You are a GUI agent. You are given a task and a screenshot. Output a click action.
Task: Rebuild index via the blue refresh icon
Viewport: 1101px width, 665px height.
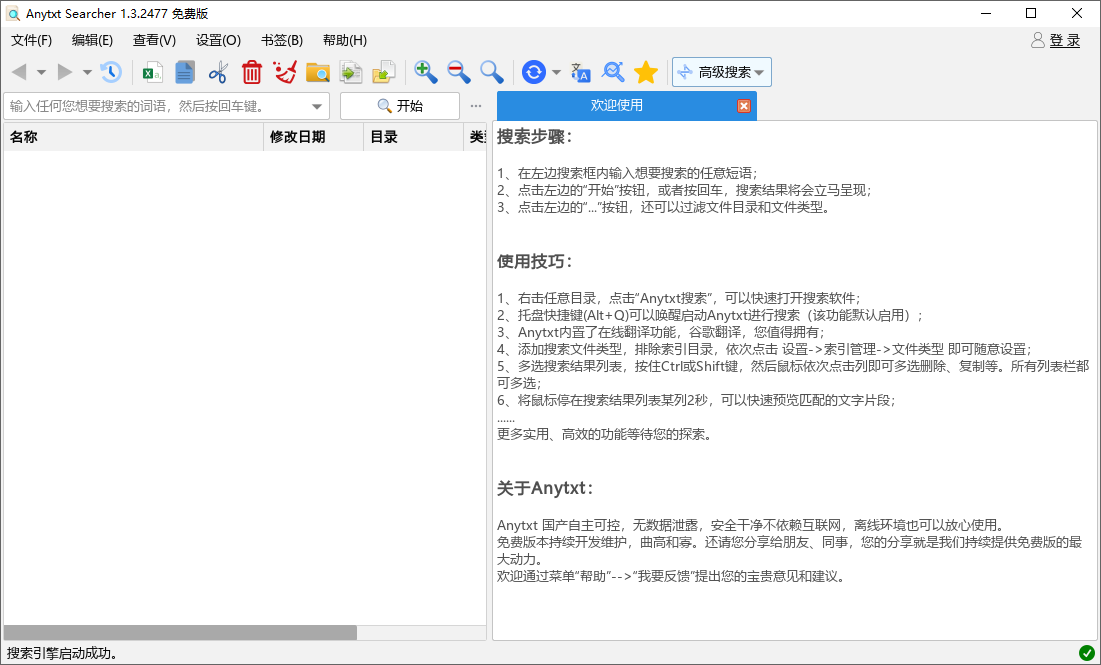click(534, 72)
